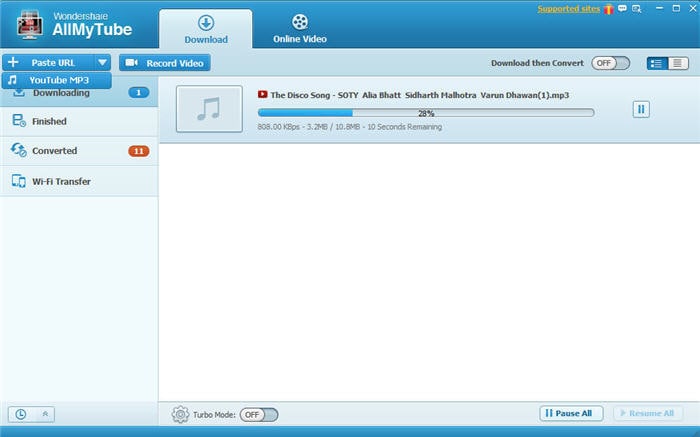Image resolution: width=700 pixels, height=437 pixels.
Task: Pause The Disco Song download
Action: (641, 109)
